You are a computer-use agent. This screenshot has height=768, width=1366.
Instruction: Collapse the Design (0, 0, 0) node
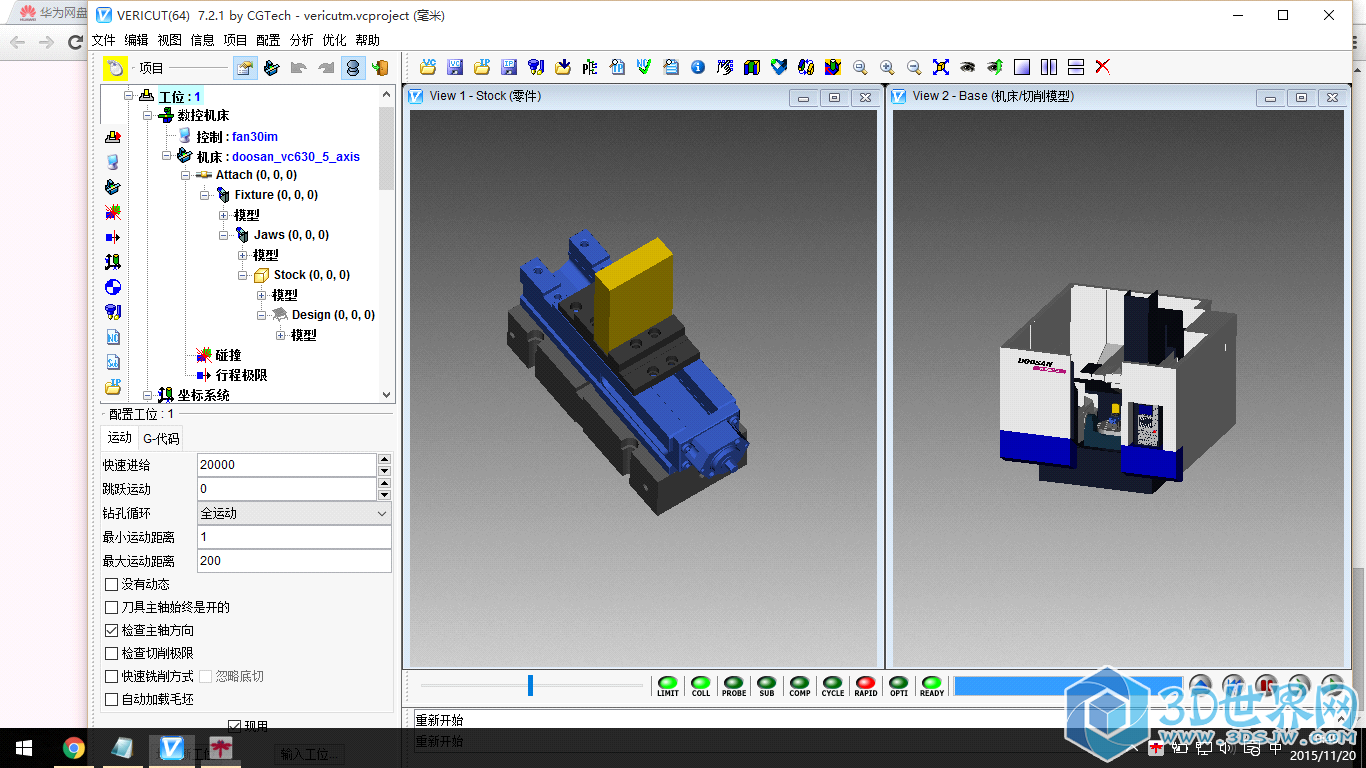click(x=262, y=315)
